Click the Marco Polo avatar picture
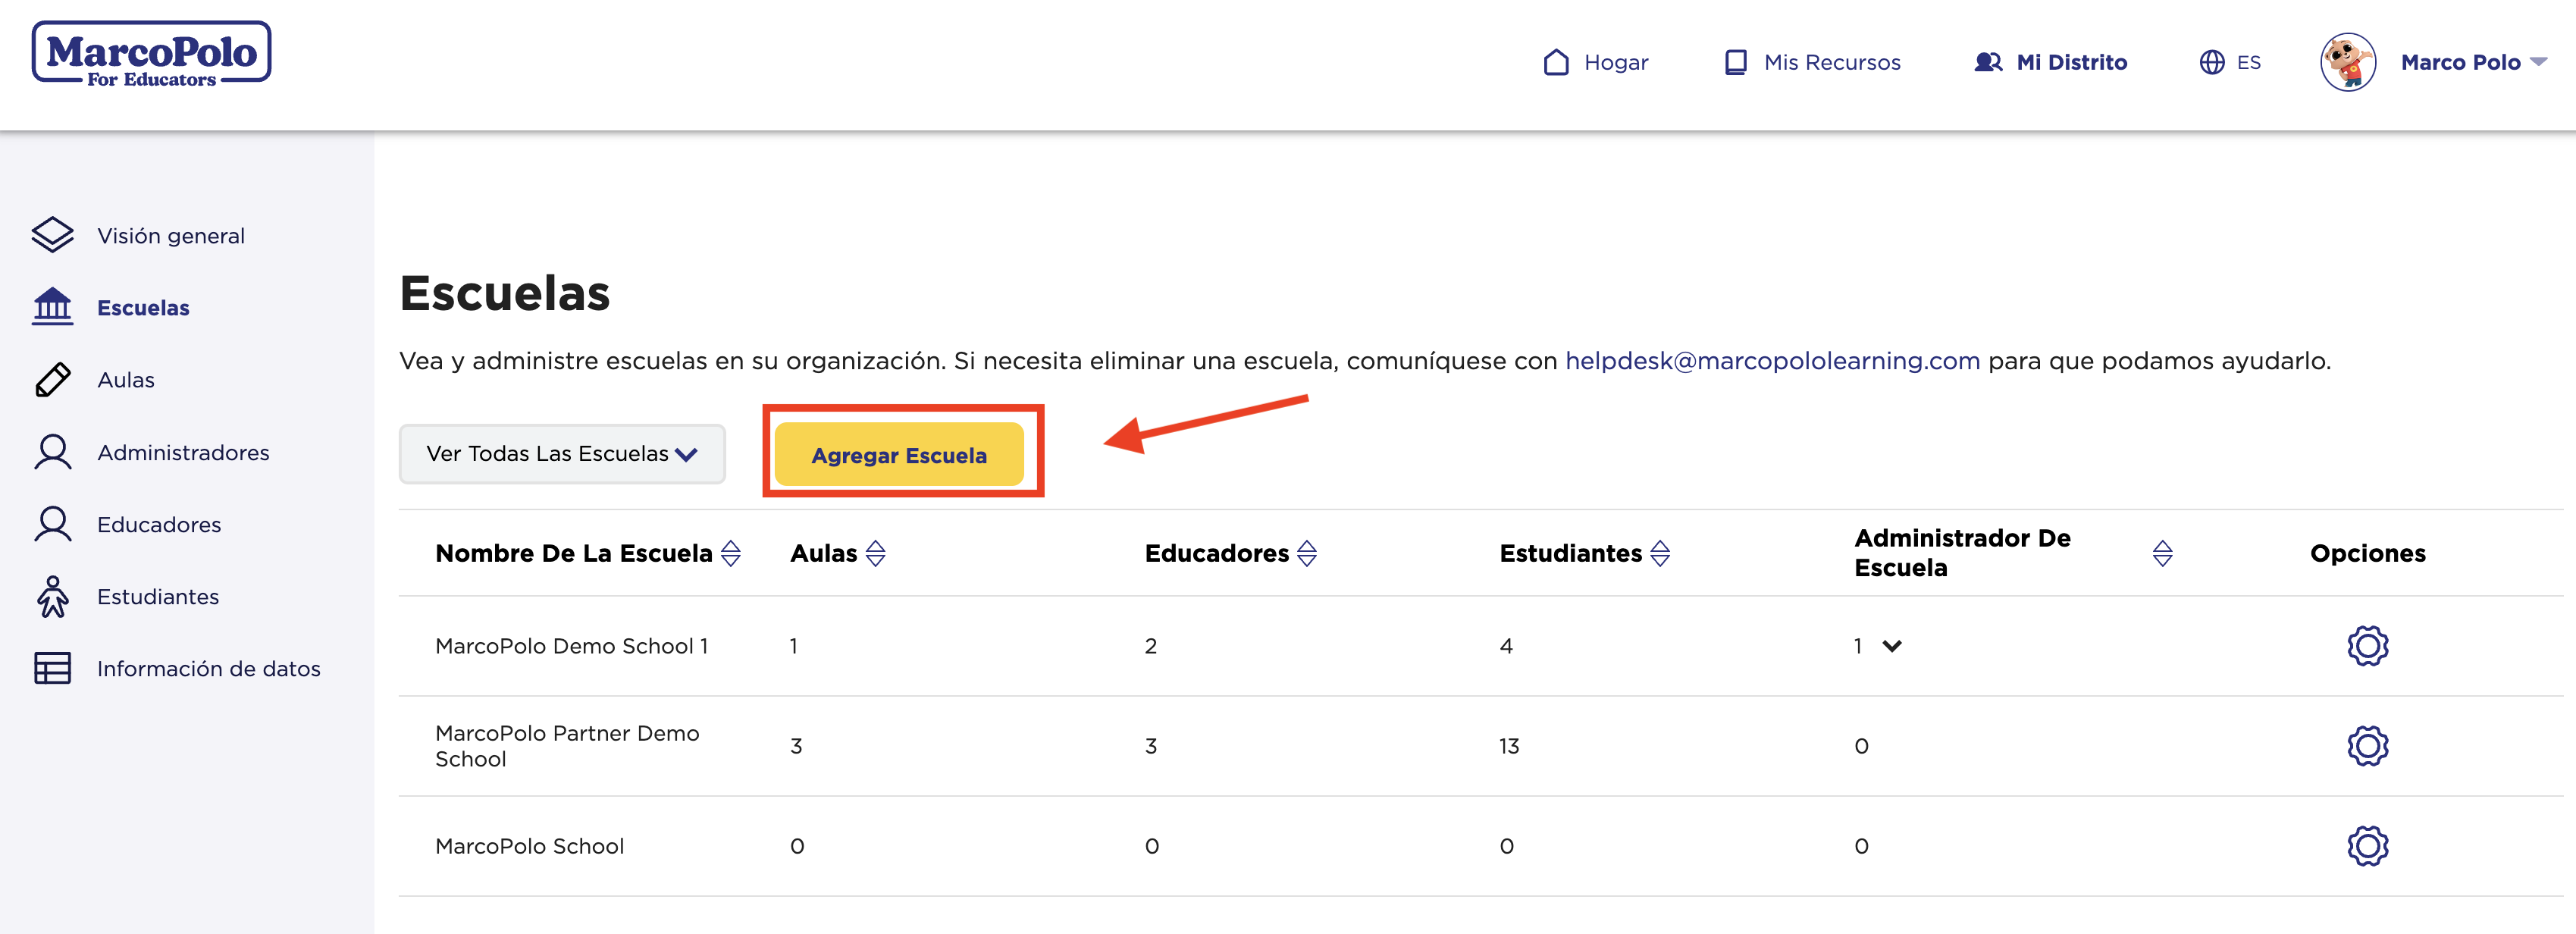 pyautogui.click(x=2348, y=62)
